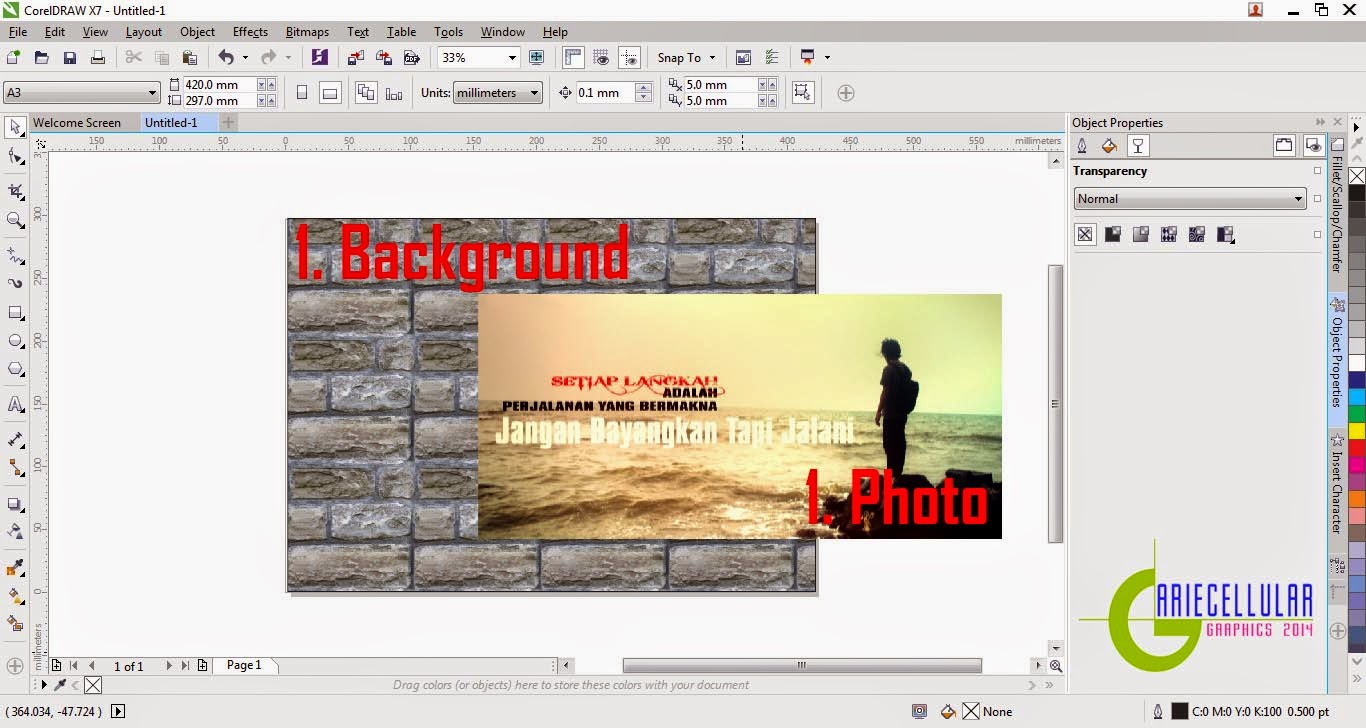
Task: Click the Zoom navigator icon below the scrollbar
Action: (x=1056, y=666)
